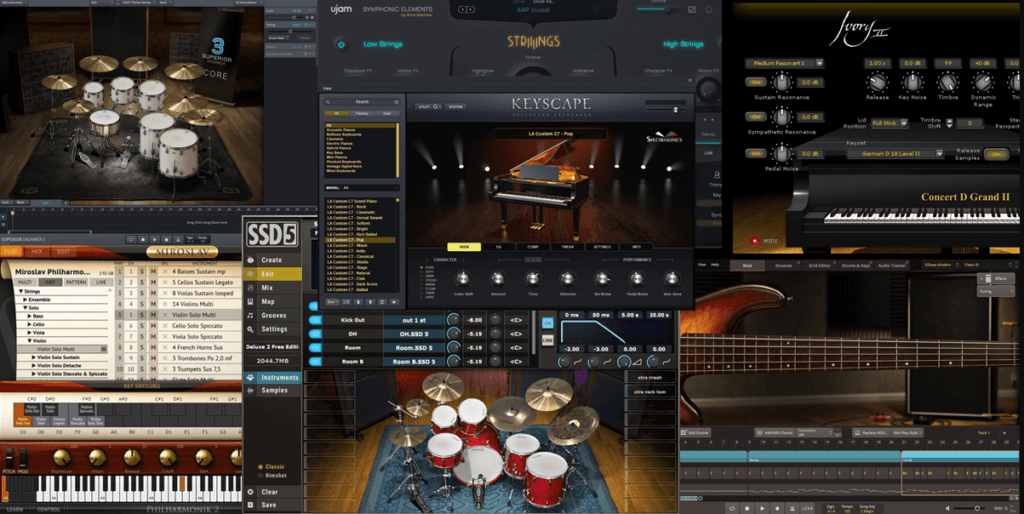This screenshot has height=514, width=1024.
Task: Toggle the envelope ON button in SSD5
Action: [x=547, y=323]
